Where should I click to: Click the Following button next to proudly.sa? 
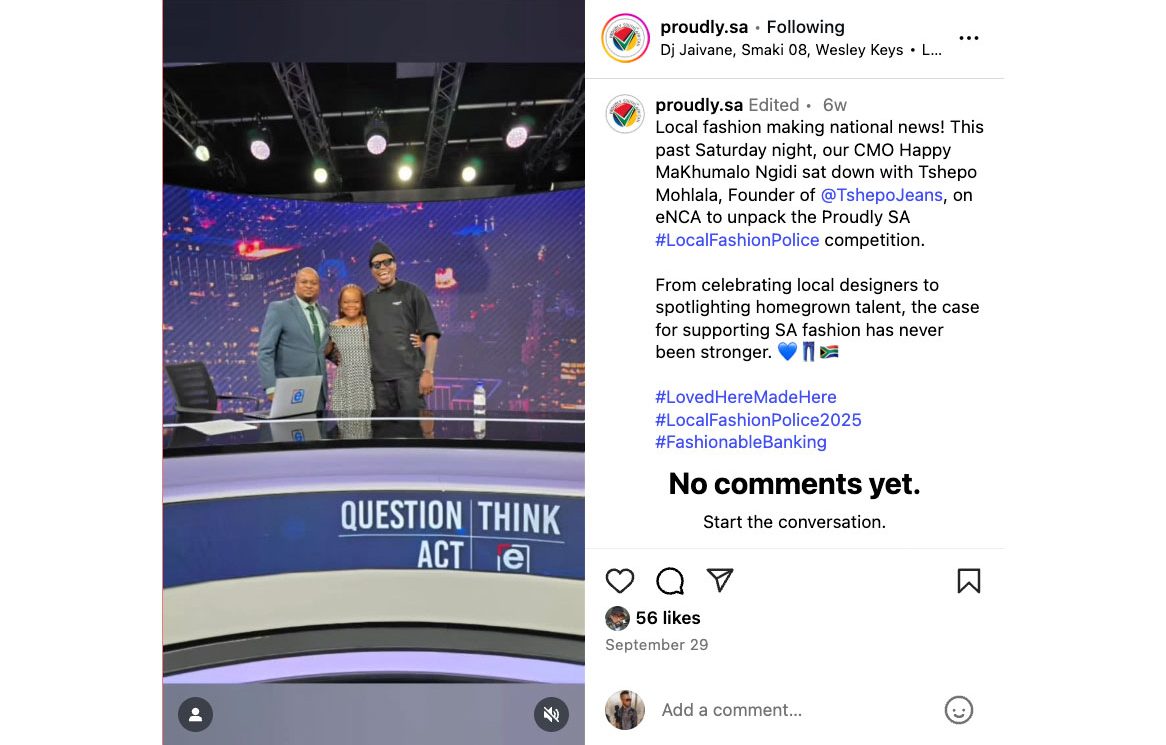pyautogui.click(x=805, y=28)
